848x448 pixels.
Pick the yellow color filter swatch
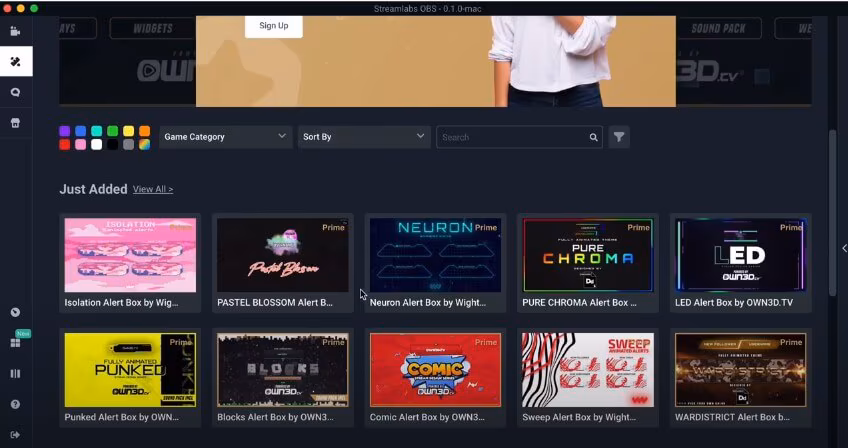click(x=128, y=131)
